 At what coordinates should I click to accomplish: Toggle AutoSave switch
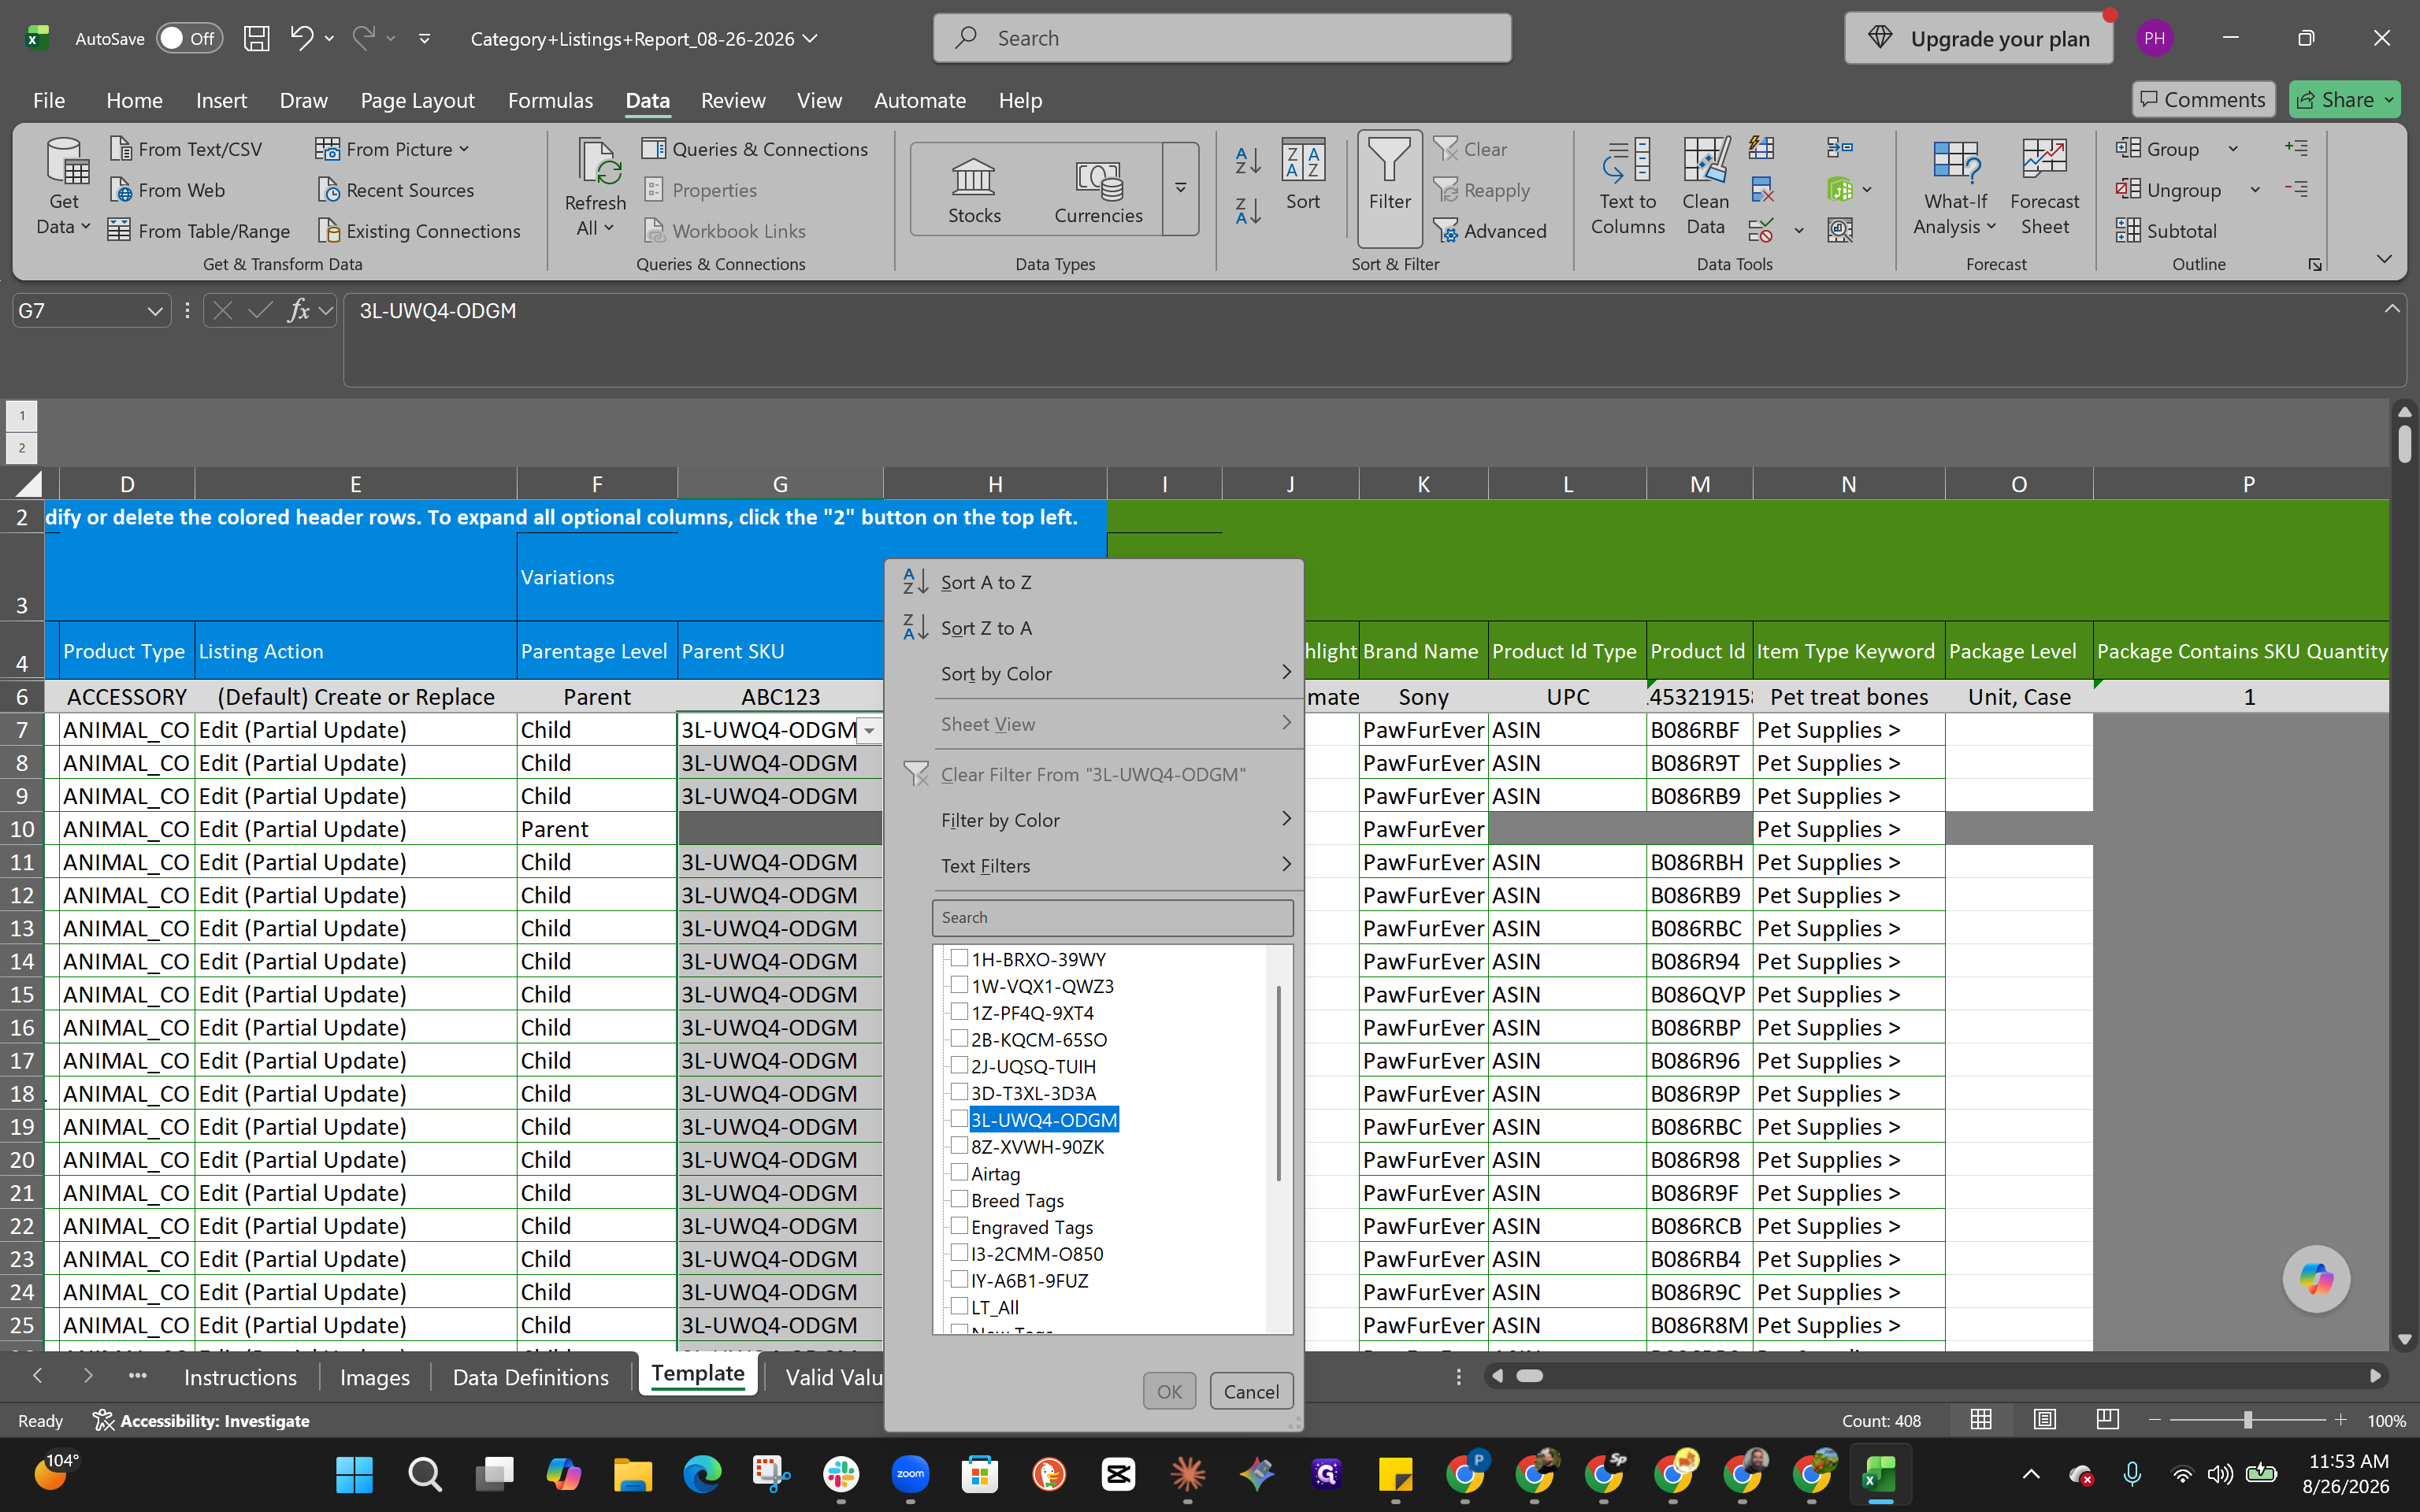coord(188,39)
